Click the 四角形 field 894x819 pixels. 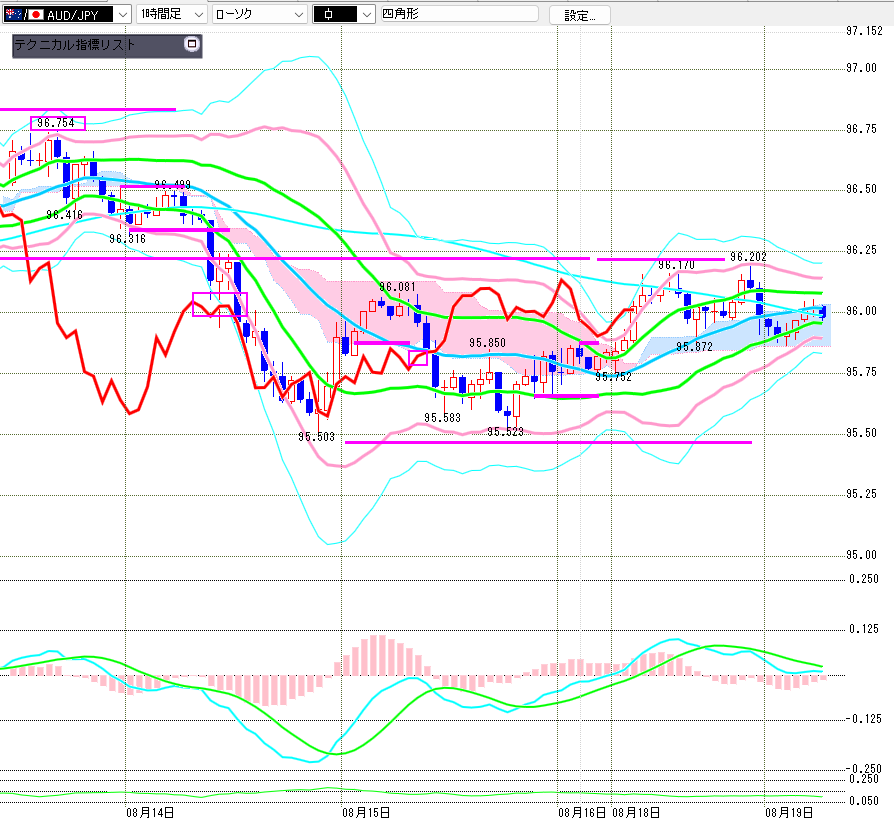click(459, 14)
